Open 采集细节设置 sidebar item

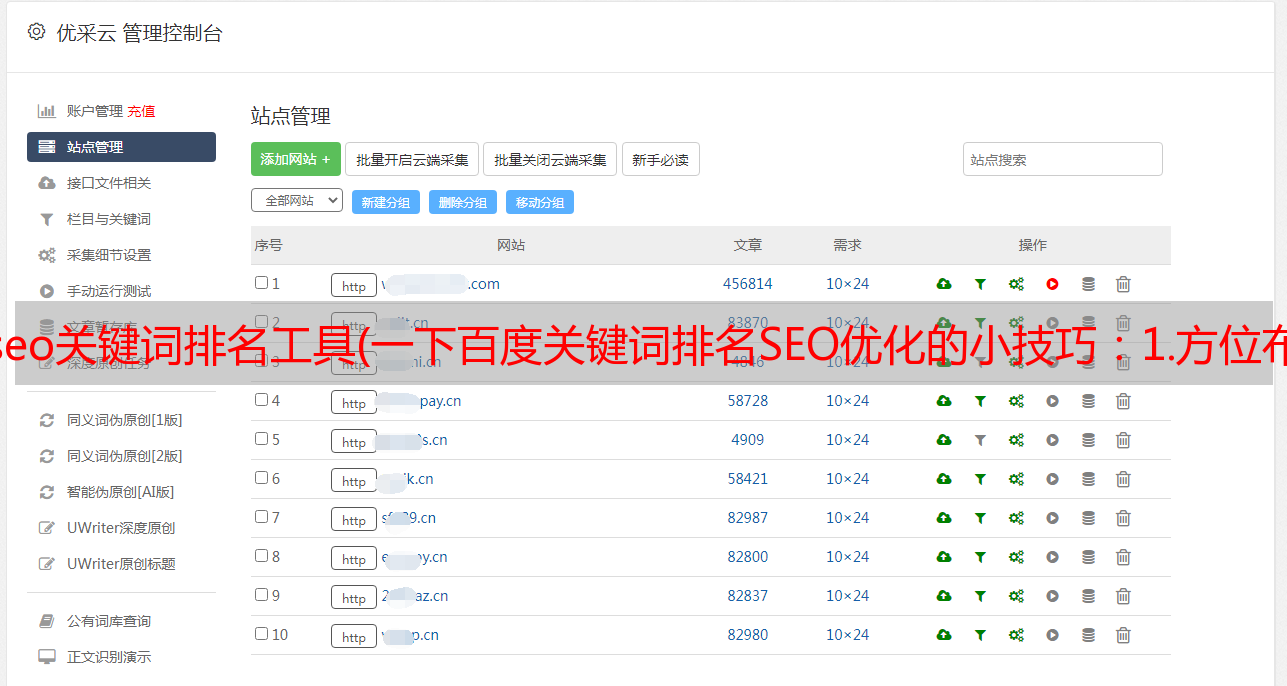[109, 255]
